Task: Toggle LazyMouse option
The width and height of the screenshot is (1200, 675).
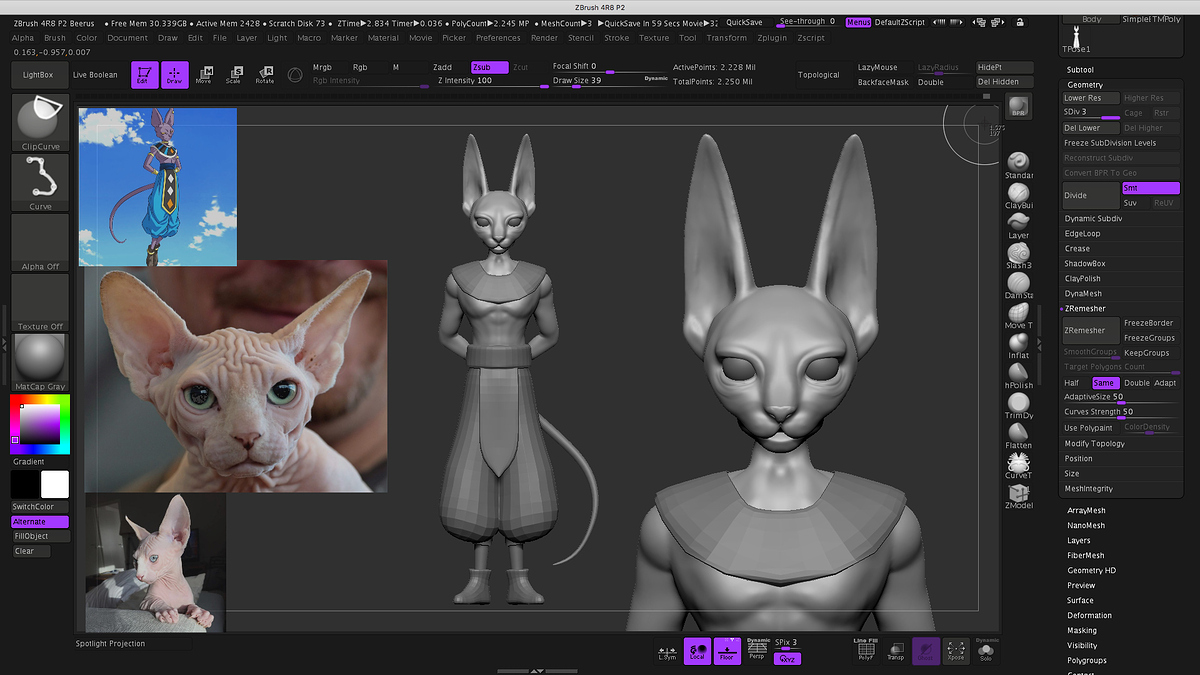Action: (x=878, y=68)
